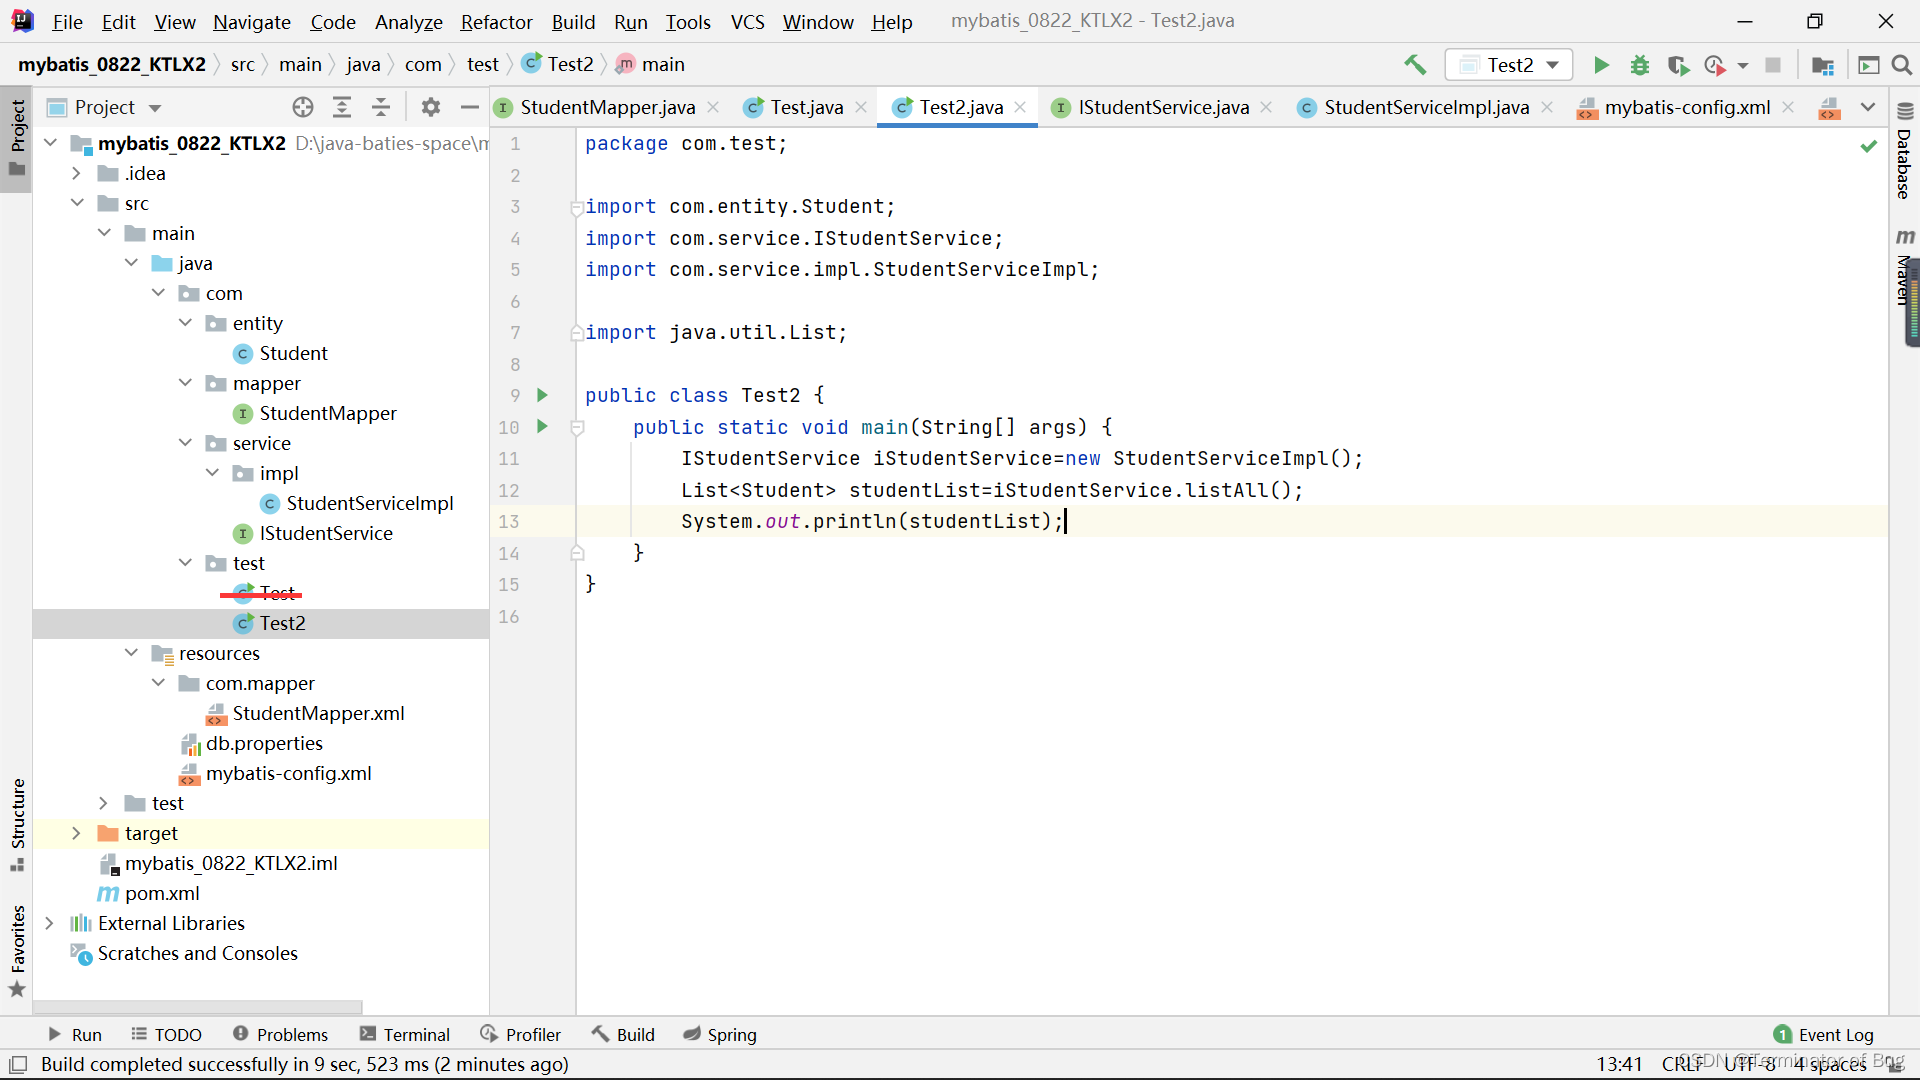Open the Test2 run configuration dropdown

tap(1509, 65)
